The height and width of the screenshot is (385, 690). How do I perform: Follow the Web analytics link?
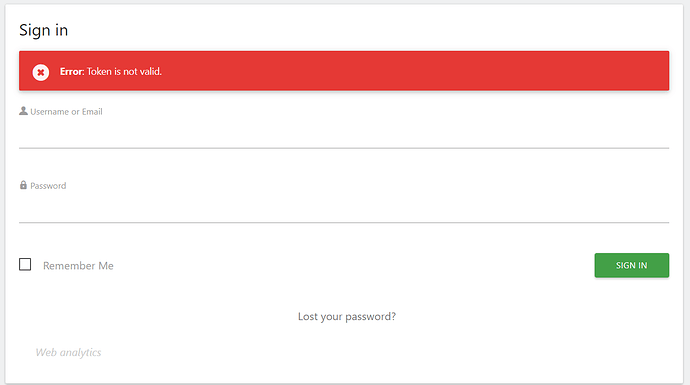68,352
